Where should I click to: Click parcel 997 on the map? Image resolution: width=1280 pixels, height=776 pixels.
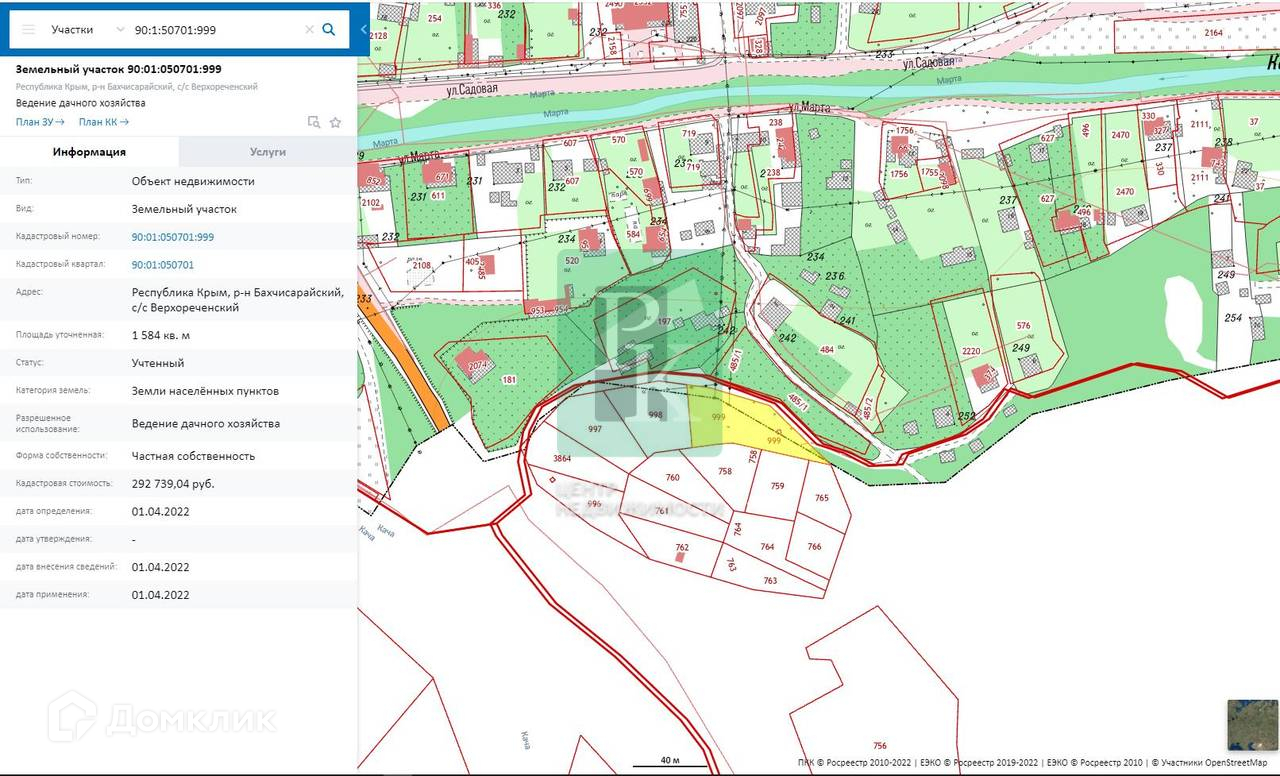click(596, 428)
